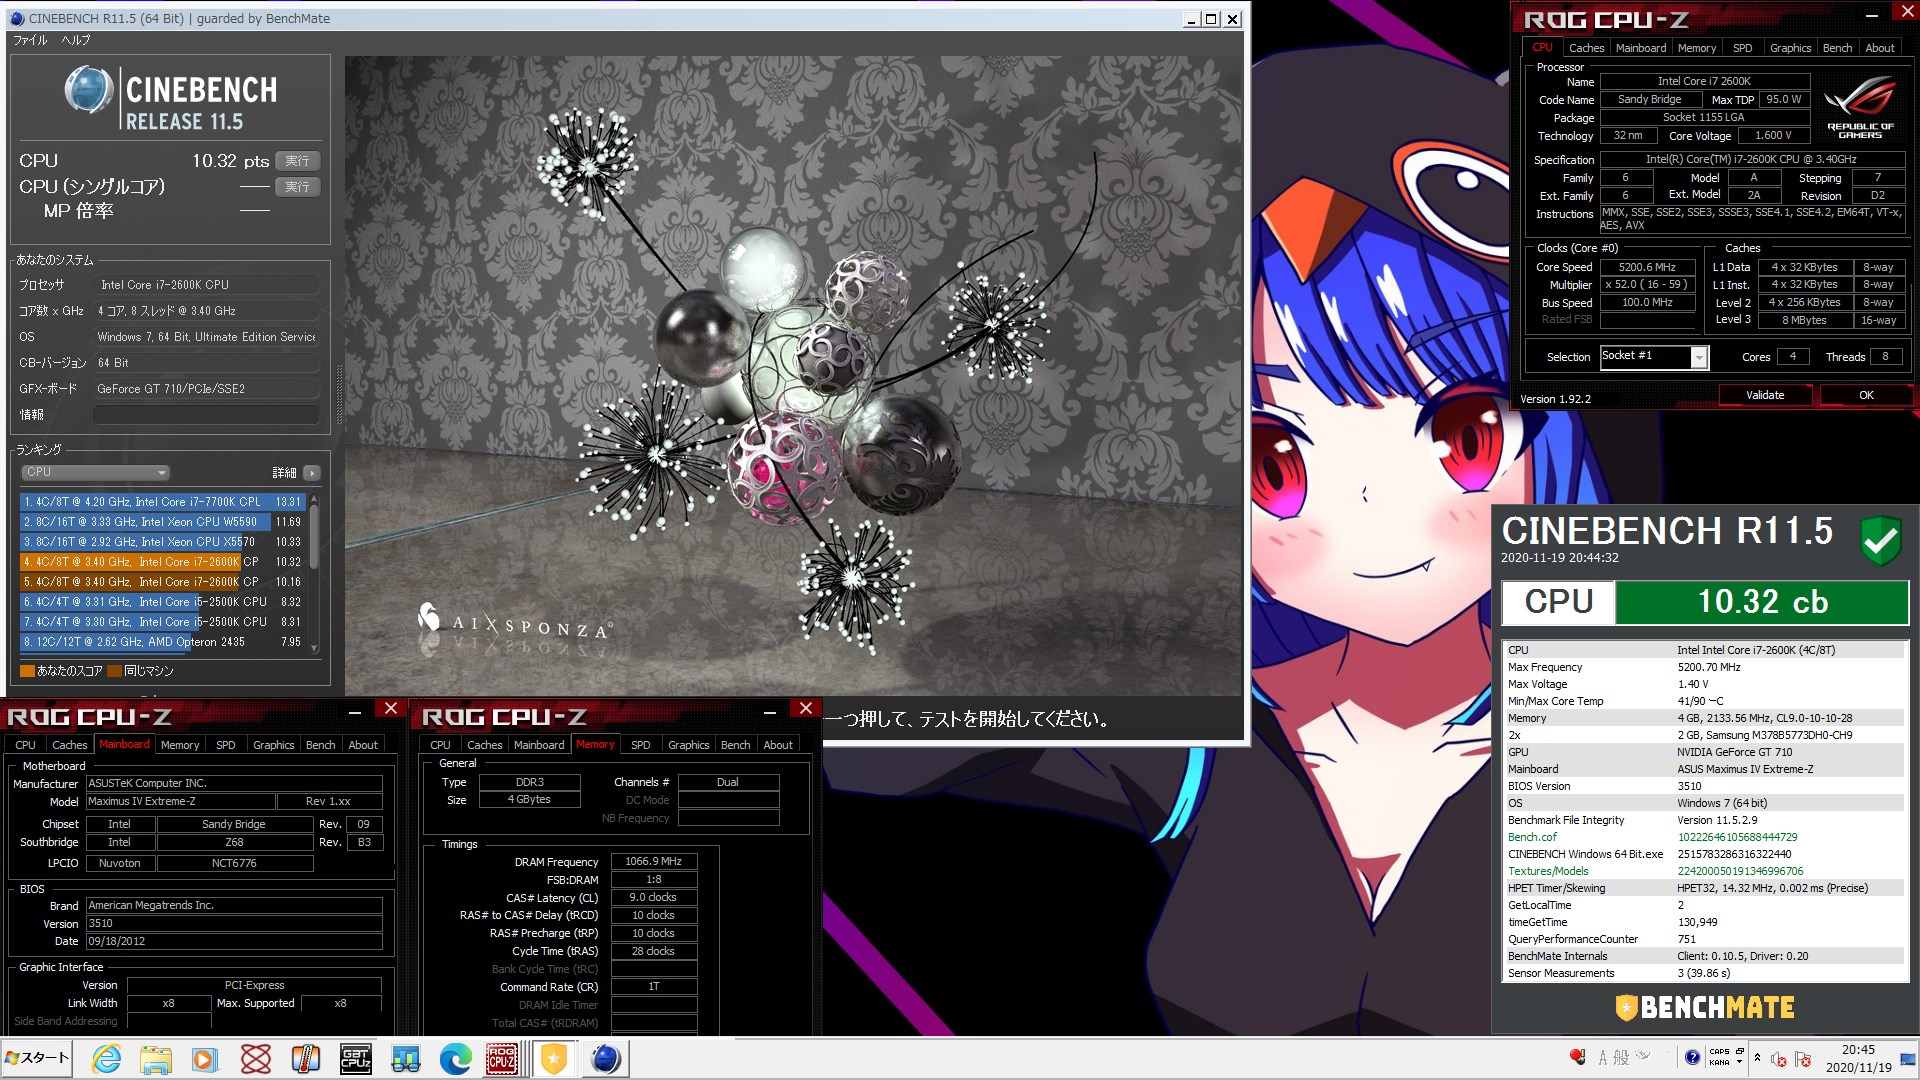
Task: Open the CAPS KANA language bar options arrow
Action: (x=1740, y=1063)
